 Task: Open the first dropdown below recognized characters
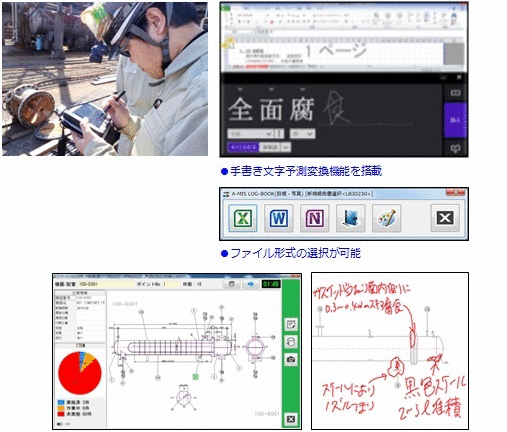click(x=250, y=134)
